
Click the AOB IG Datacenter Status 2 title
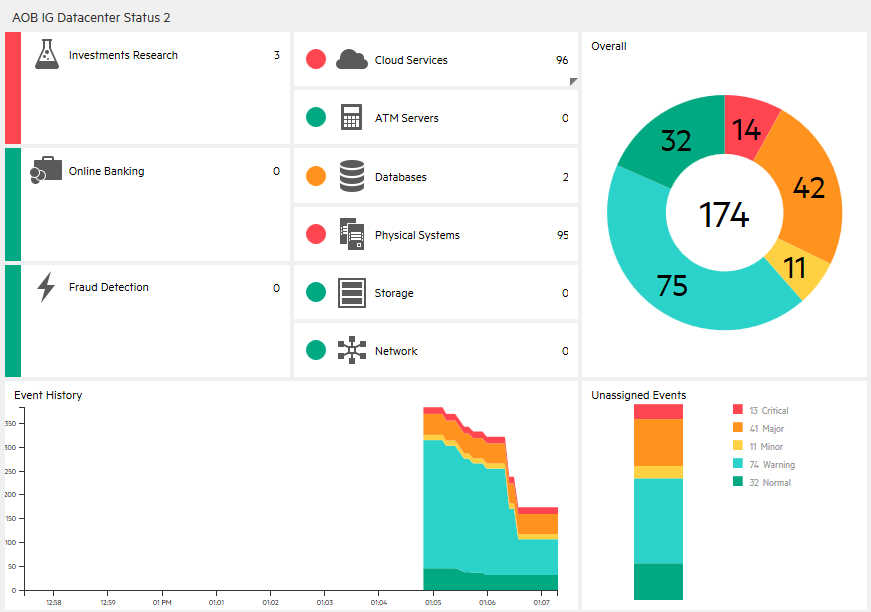(91, 18)
